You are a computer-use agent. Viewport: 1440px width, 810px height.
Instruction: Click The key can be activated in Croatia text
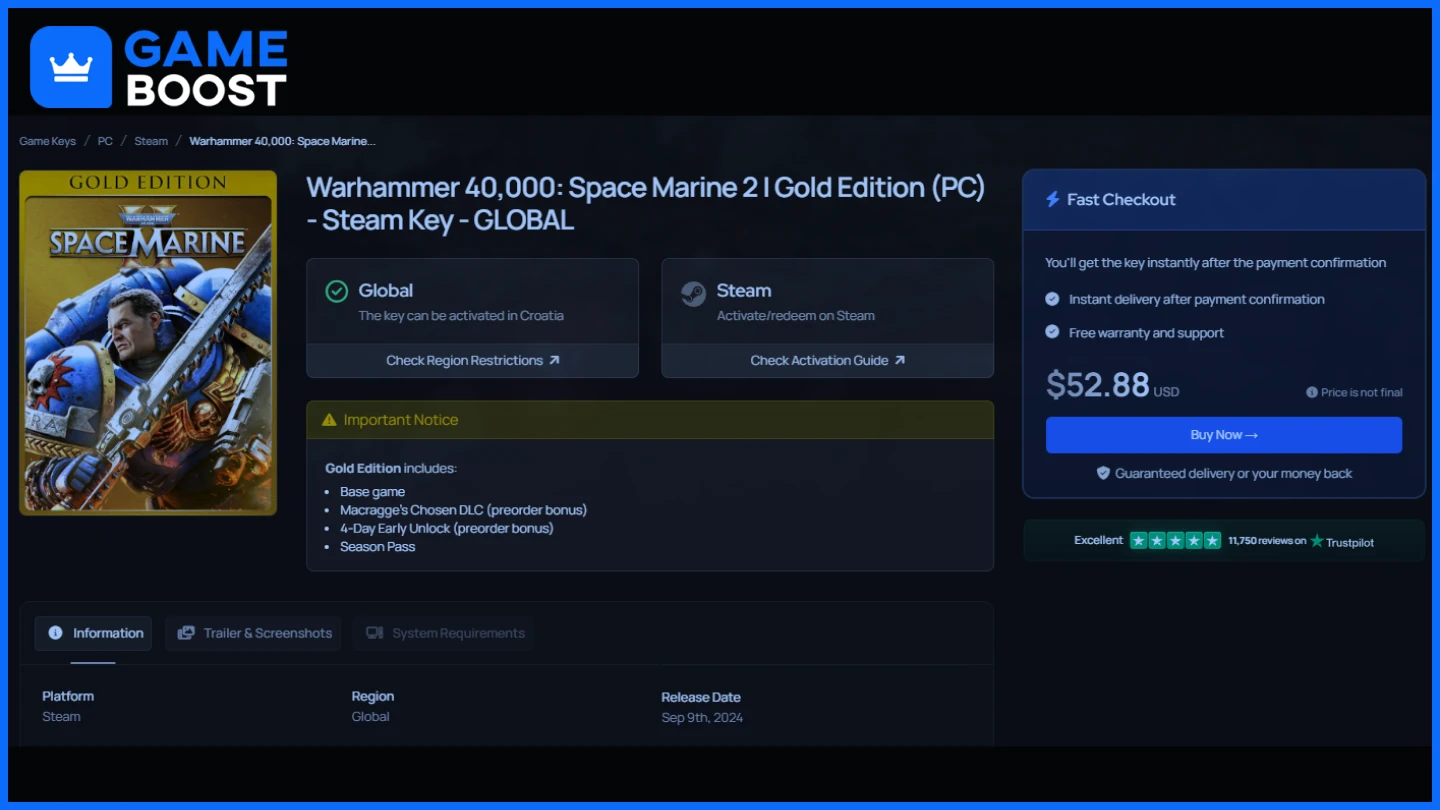click(x=461, y=315)
